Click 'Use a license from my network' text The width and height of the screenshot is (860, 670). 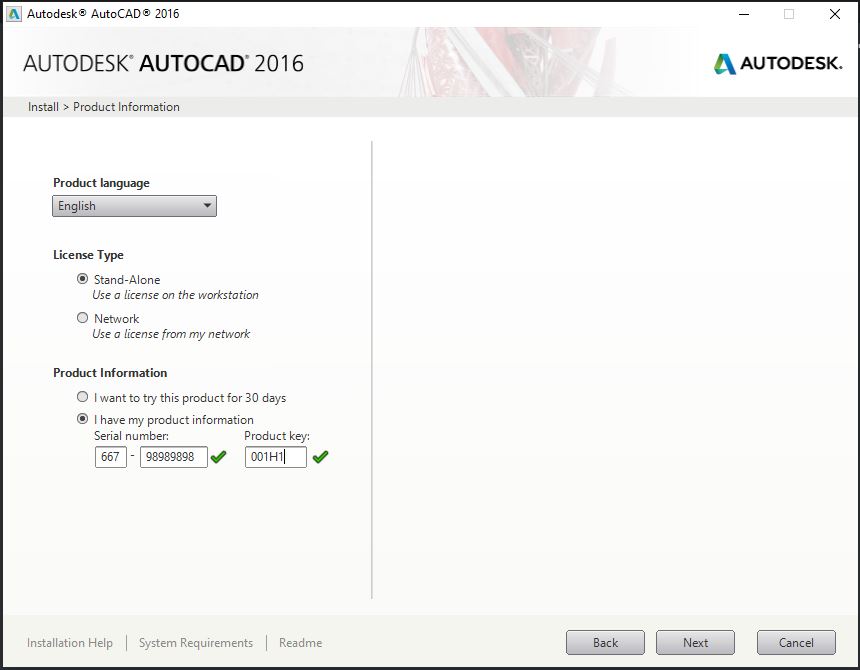tap(171, 334)
